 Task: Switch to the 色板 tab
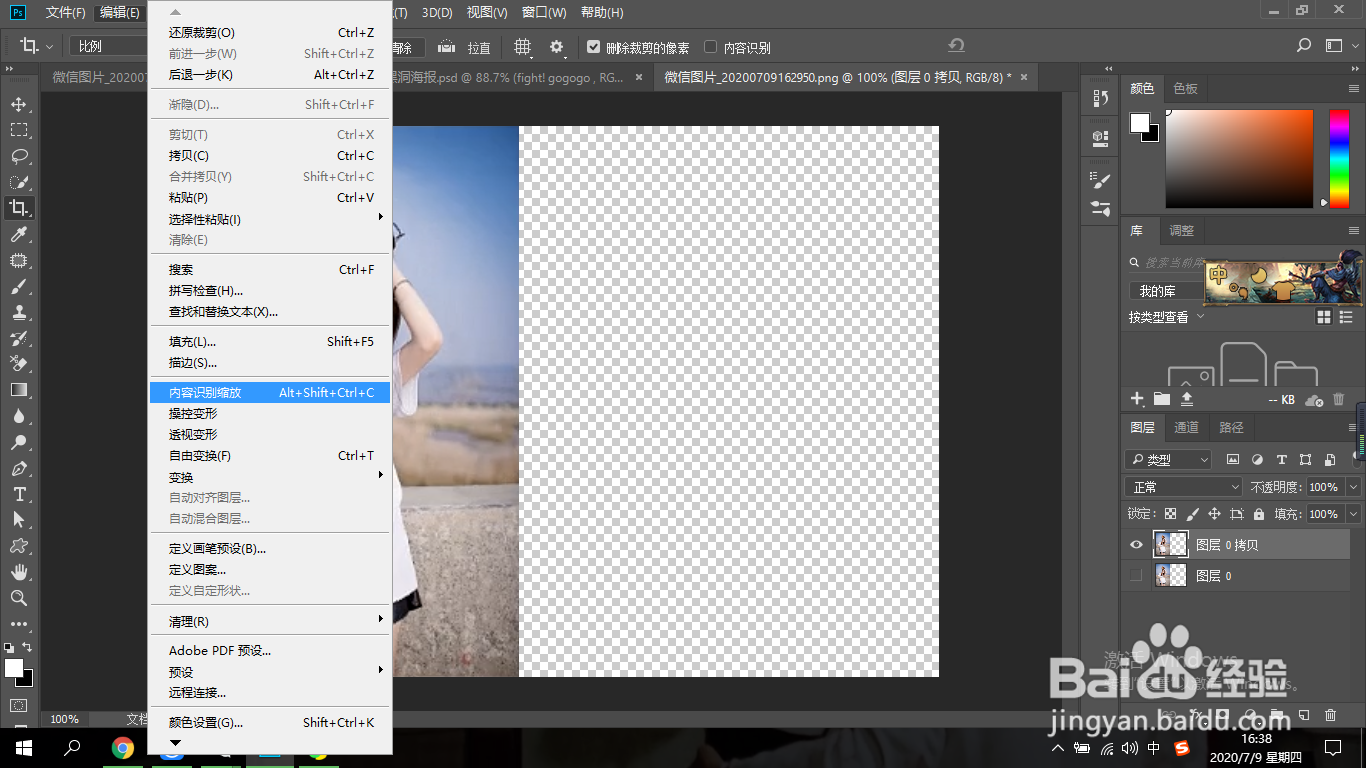(x=1185, y=88)
